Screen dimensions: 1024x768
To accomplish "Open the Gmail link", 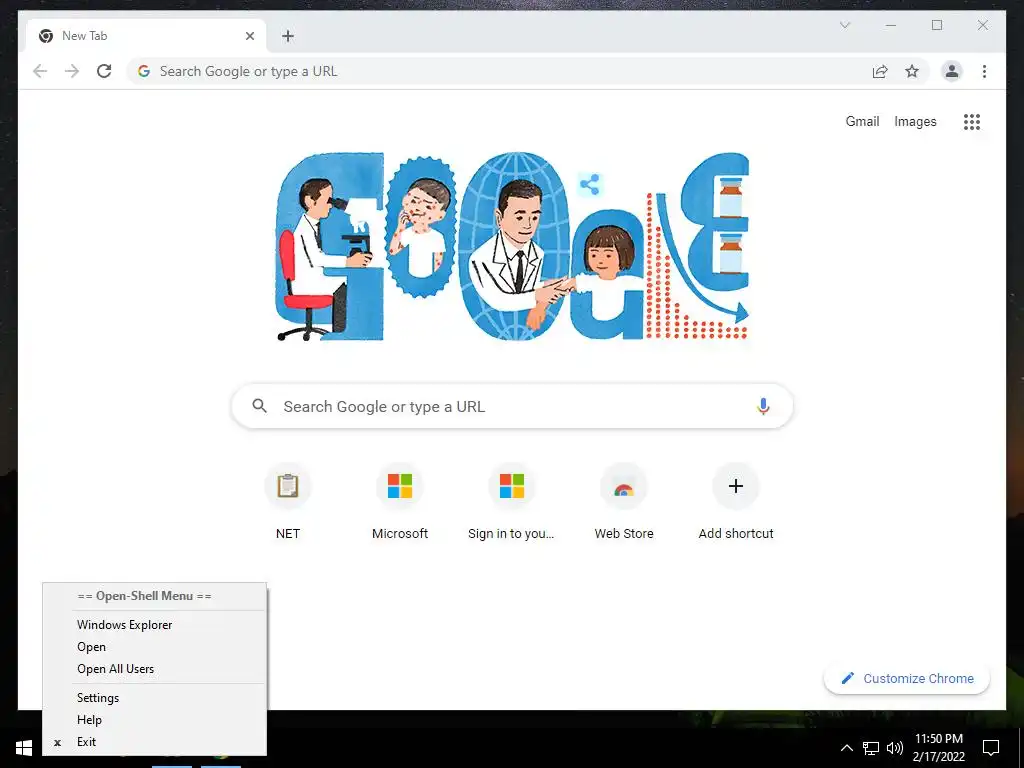I will click(862, 121).
